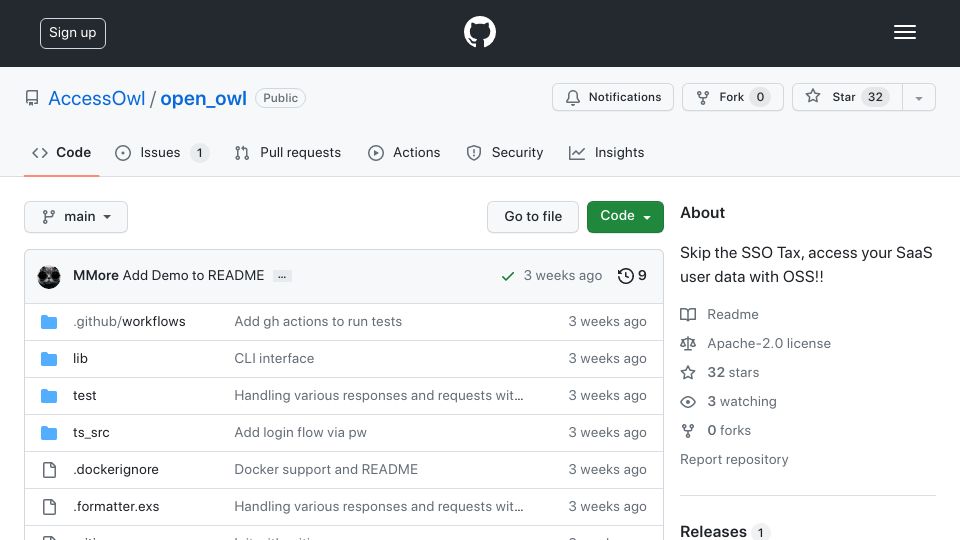Click the Public visibility label
This screenshot has width=960, height=540.
[x=280, y=98]
